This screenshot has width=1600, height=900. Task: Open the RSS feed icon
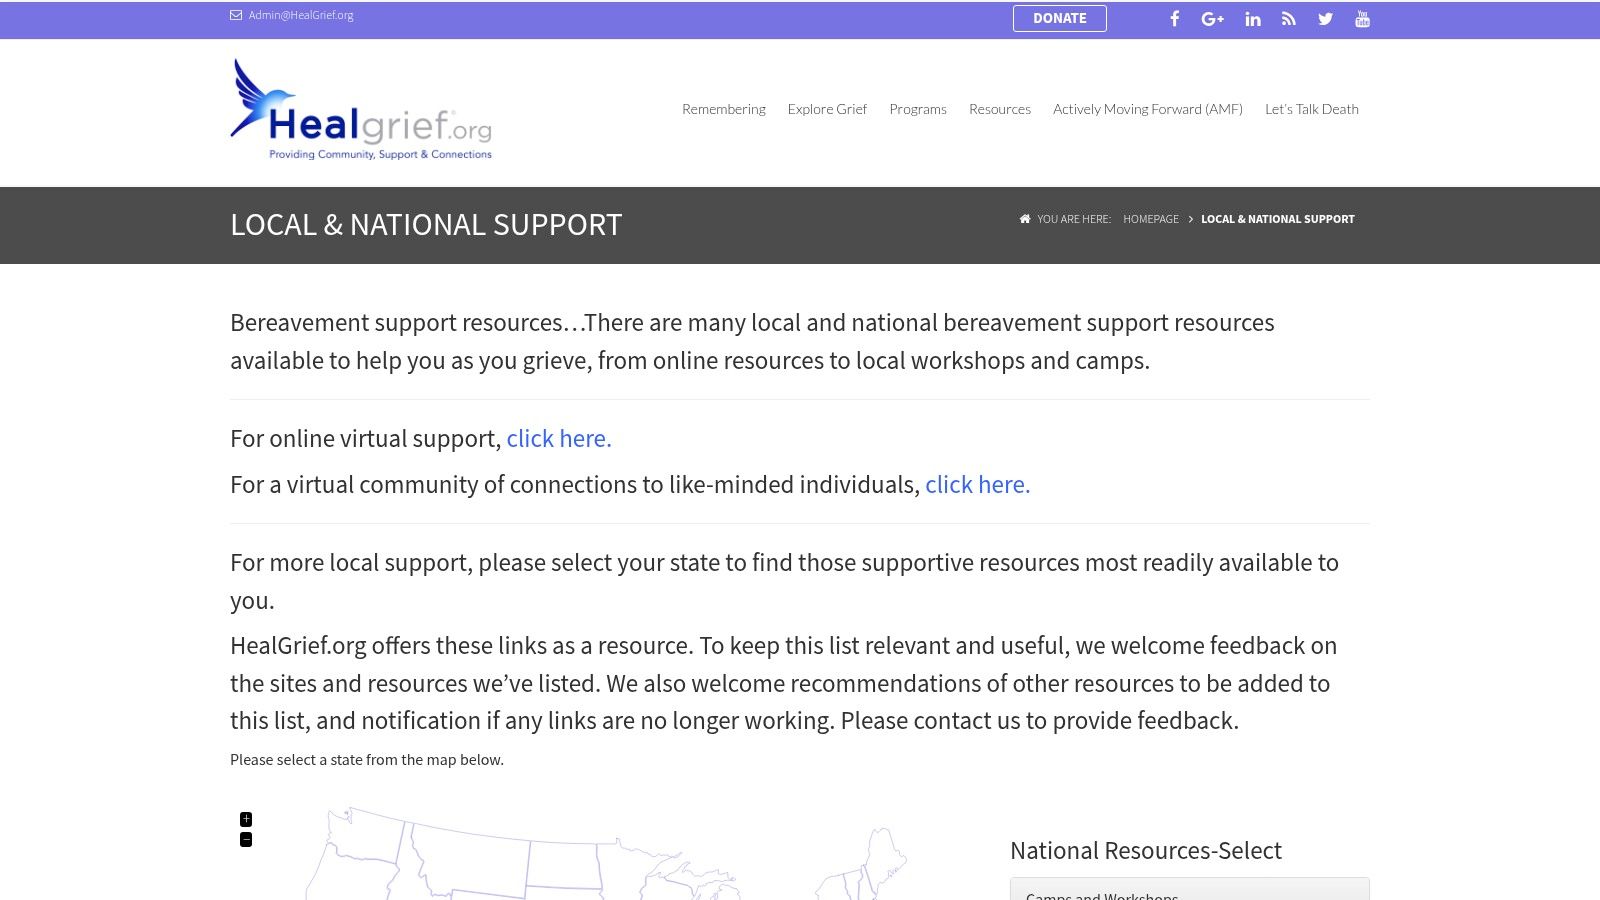tap(1288, 18)
